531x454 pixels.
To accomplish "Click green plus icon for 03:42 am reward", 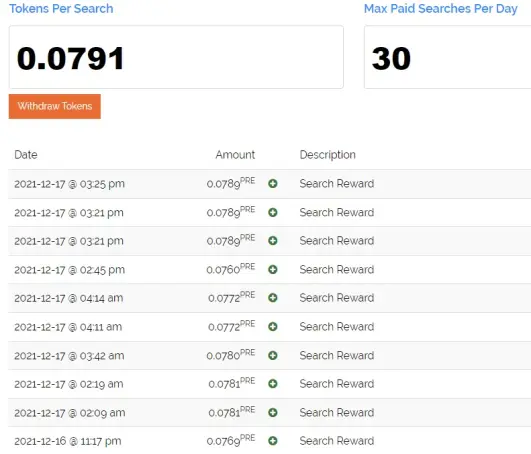I will pos(273,355).
